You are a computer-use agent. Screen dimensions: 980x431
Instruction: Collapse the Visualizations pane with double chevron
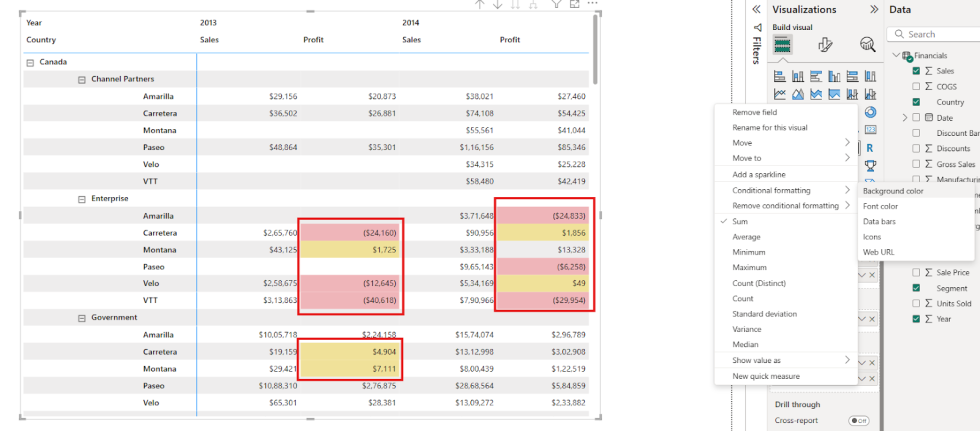coord(756,9)
